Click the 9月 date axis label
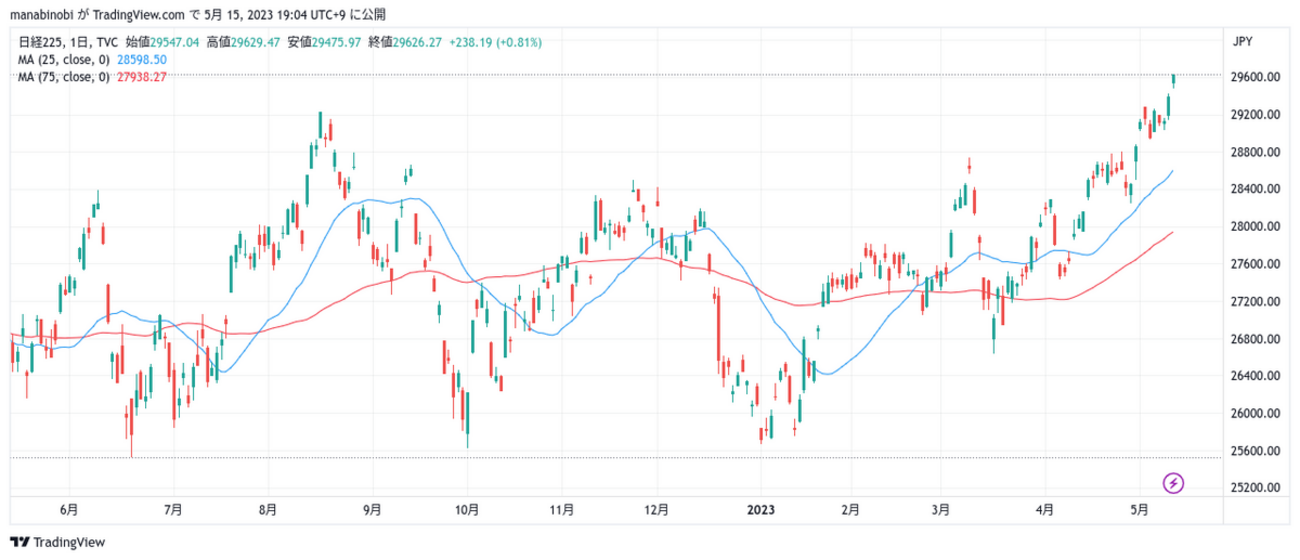Image resolution: width=1300 pixels, height=560 pixels. [x=373, y=509]
